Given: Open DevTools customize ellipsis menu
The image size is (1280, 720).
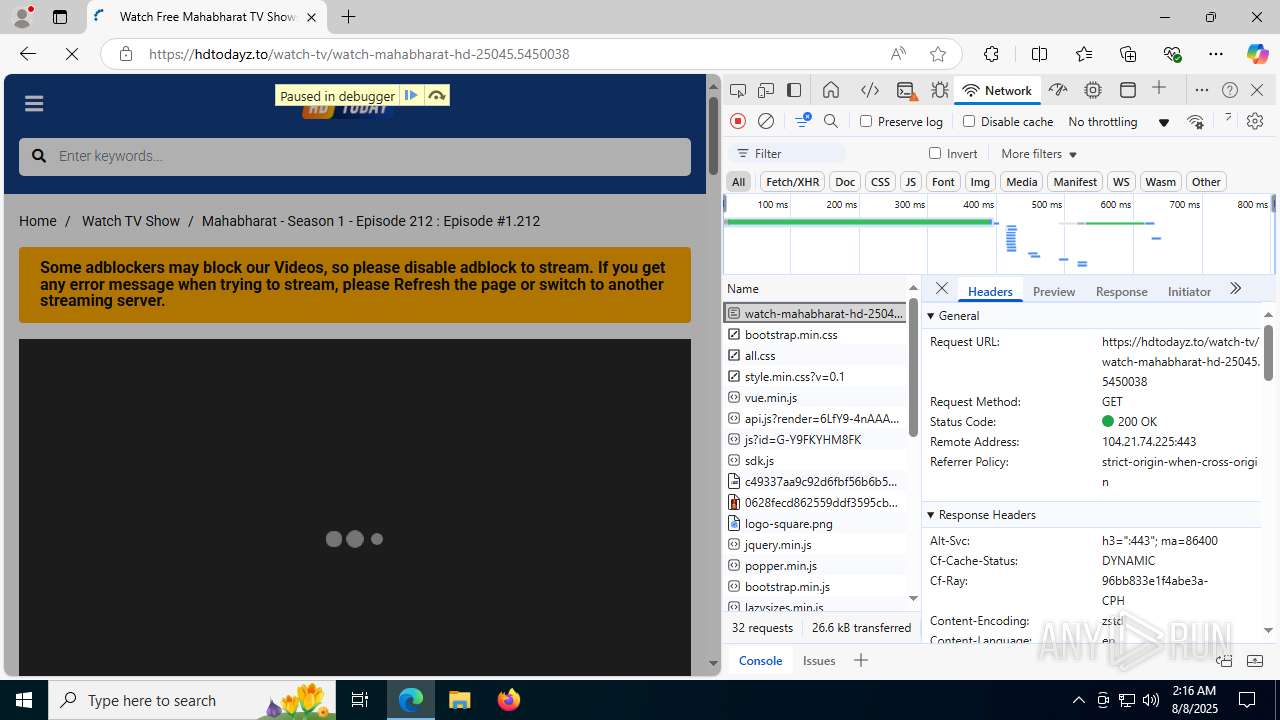Looking at the screenshot, I should point(1202,90).
